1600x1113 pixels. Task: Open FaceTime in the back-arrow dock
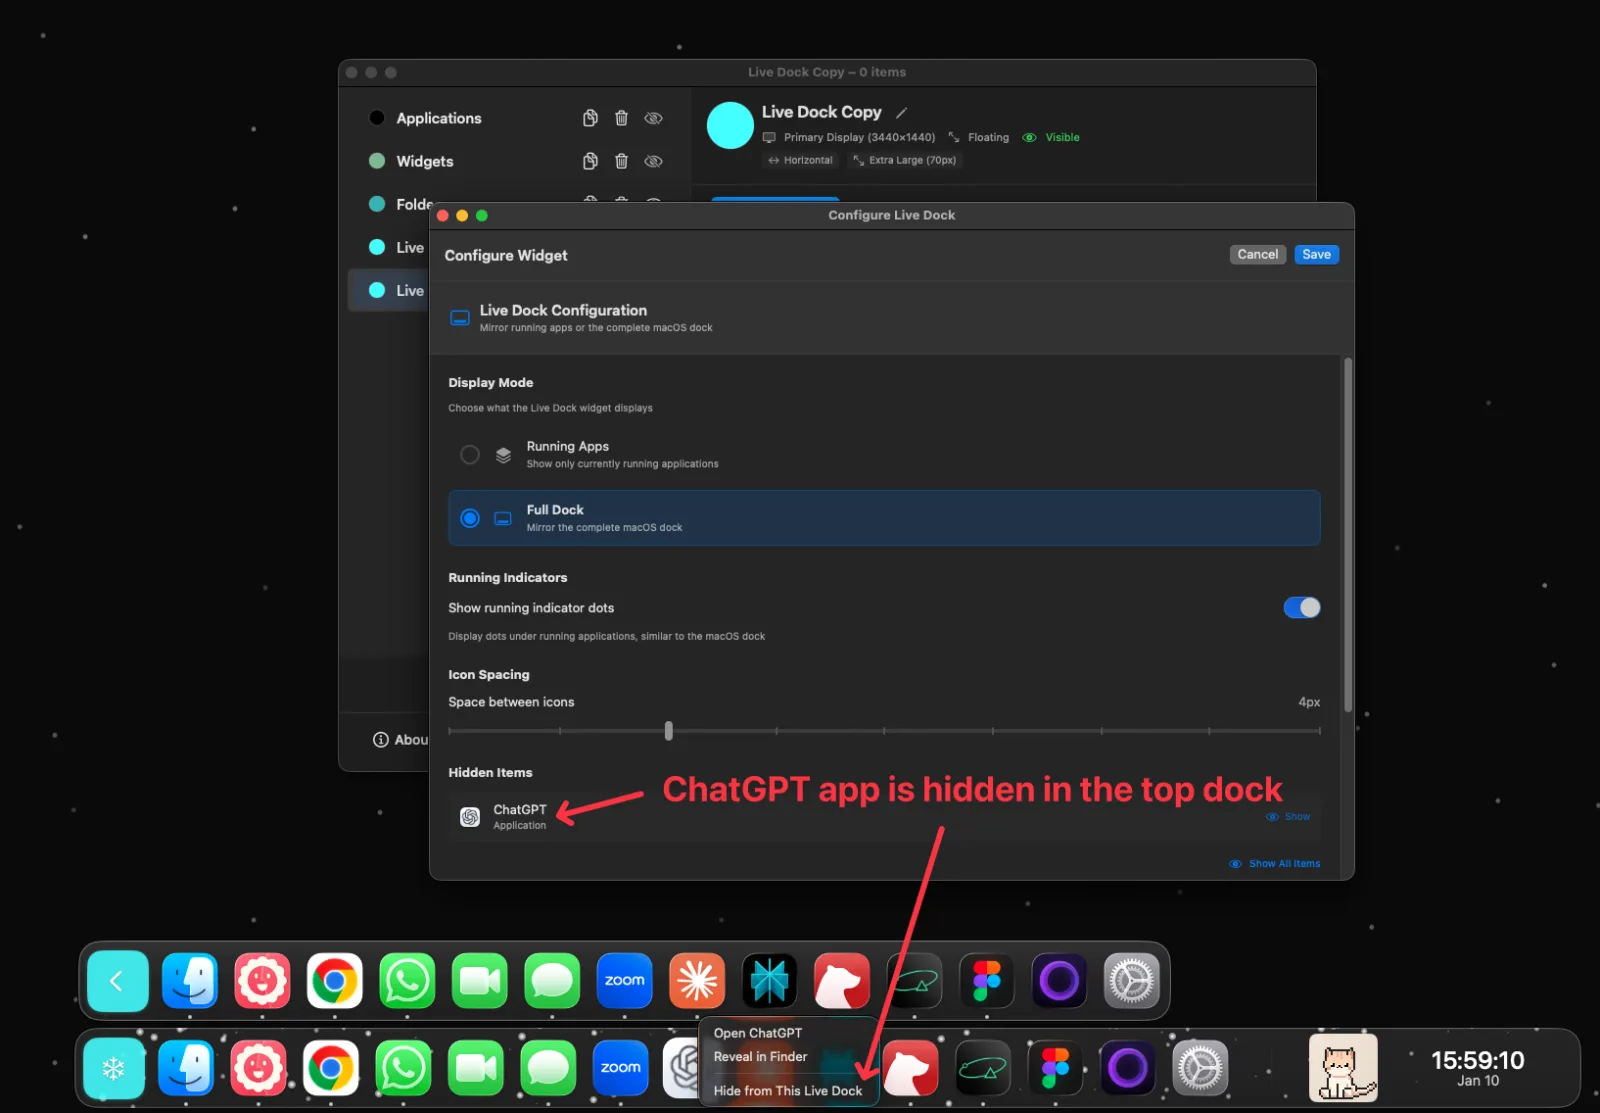pyautogui.click(x=480, y=981)
